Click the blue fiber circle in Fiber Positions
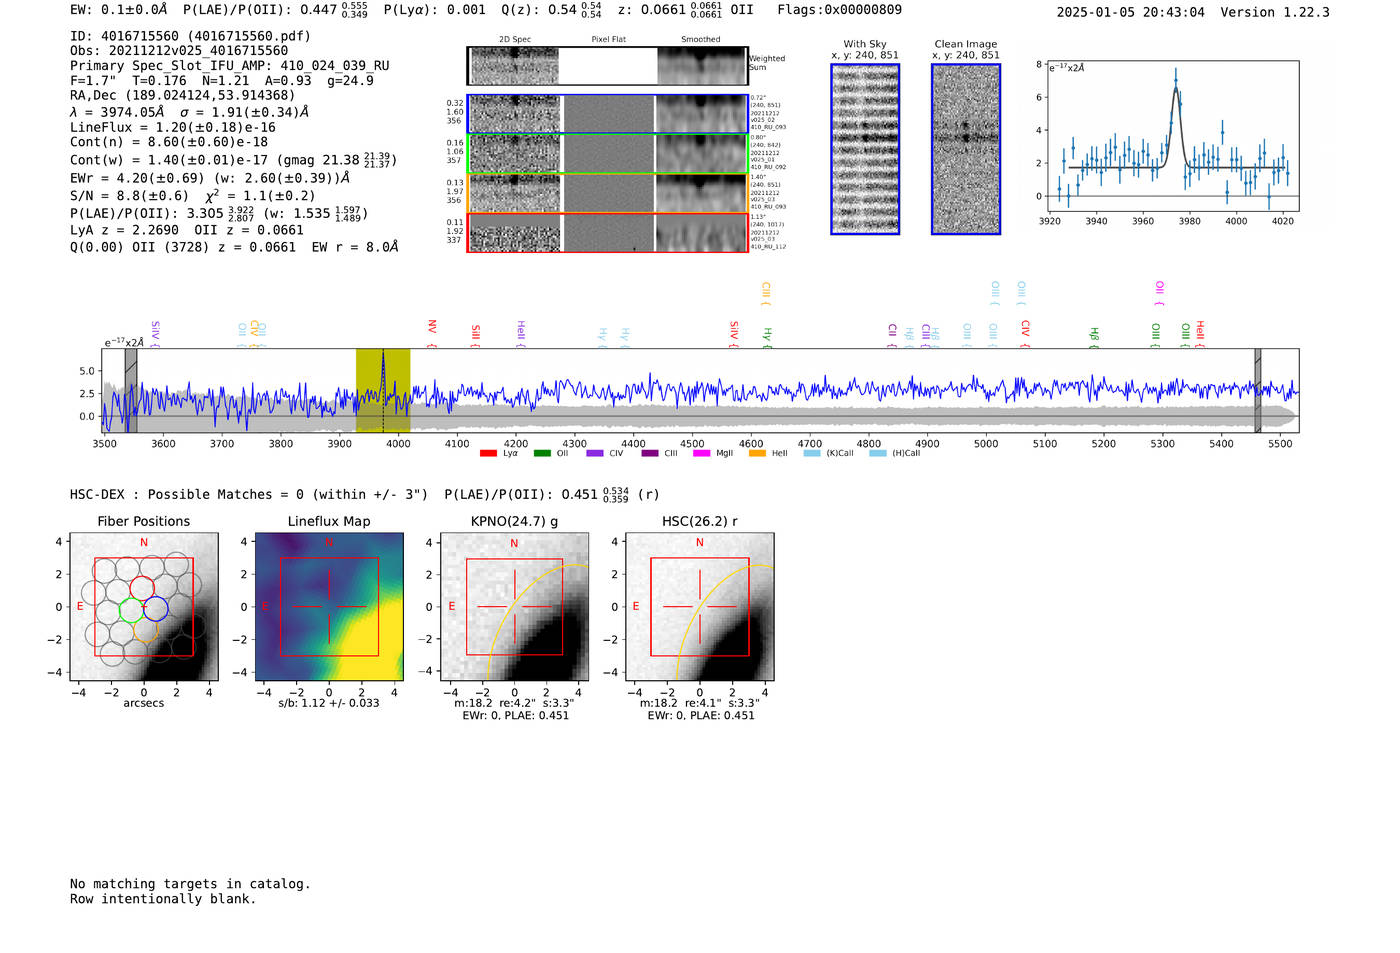This screenshot has height=953, width=1400. (156, 609)
